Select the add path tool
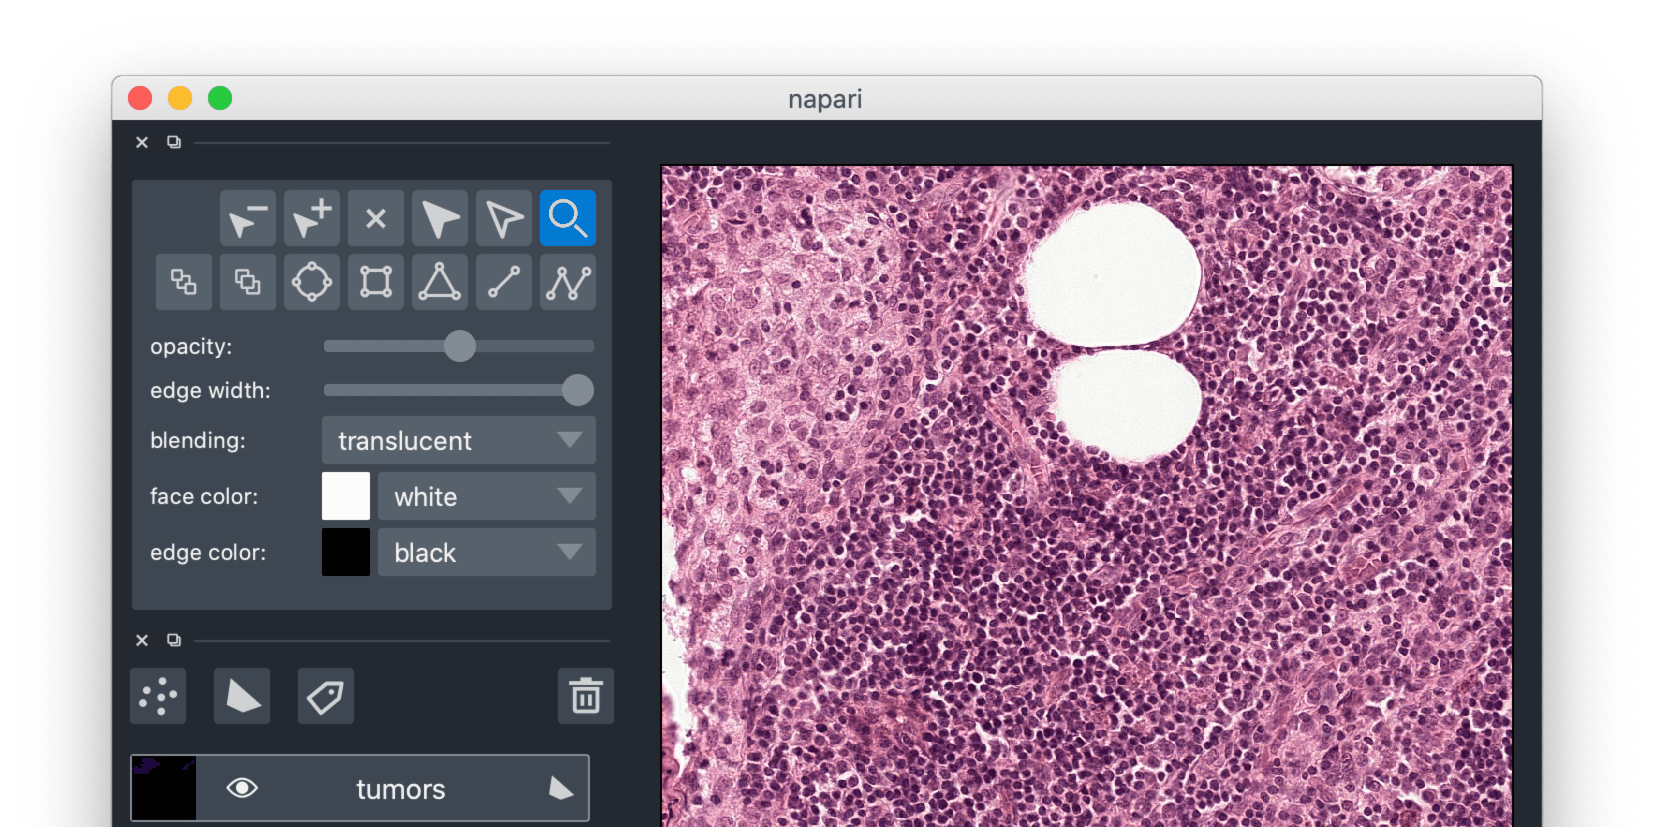This screenshot has height=827, width=1654. (567, 282)
